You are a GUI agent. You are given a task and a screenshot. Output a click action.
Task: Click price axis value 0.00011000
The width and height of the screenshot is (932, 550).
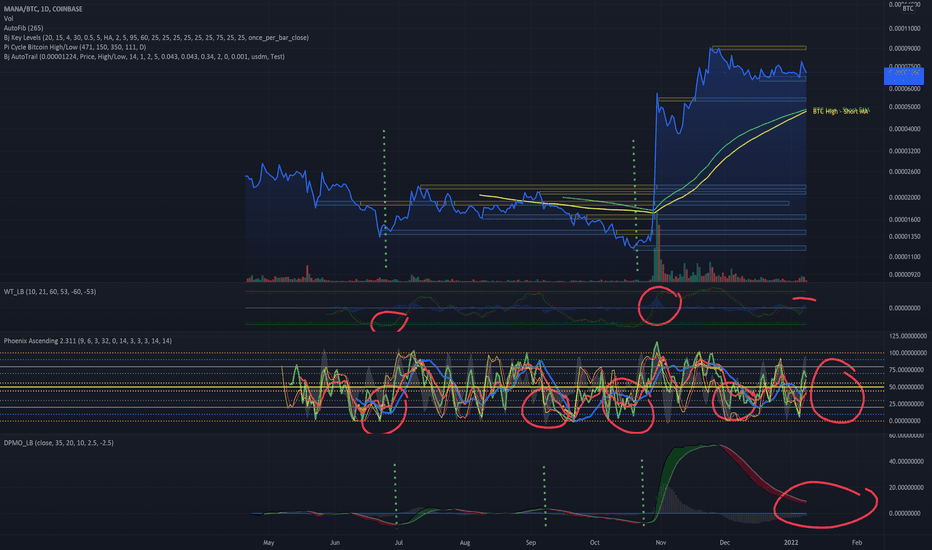click(904, 29)
